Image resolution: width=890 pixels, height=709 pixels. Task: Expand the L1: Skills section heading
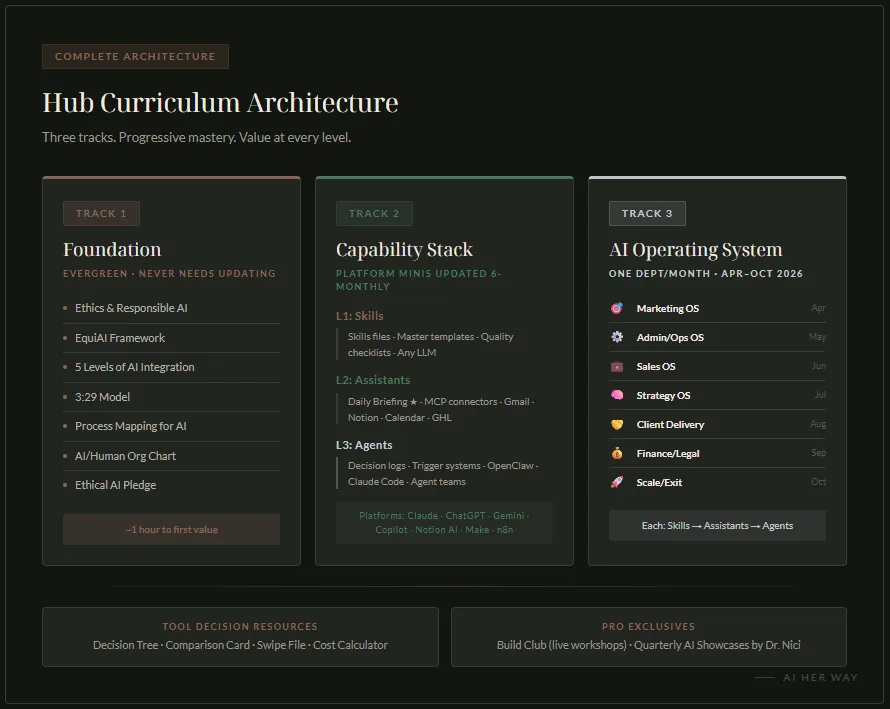pyautogui.click(x=359, y=316)
